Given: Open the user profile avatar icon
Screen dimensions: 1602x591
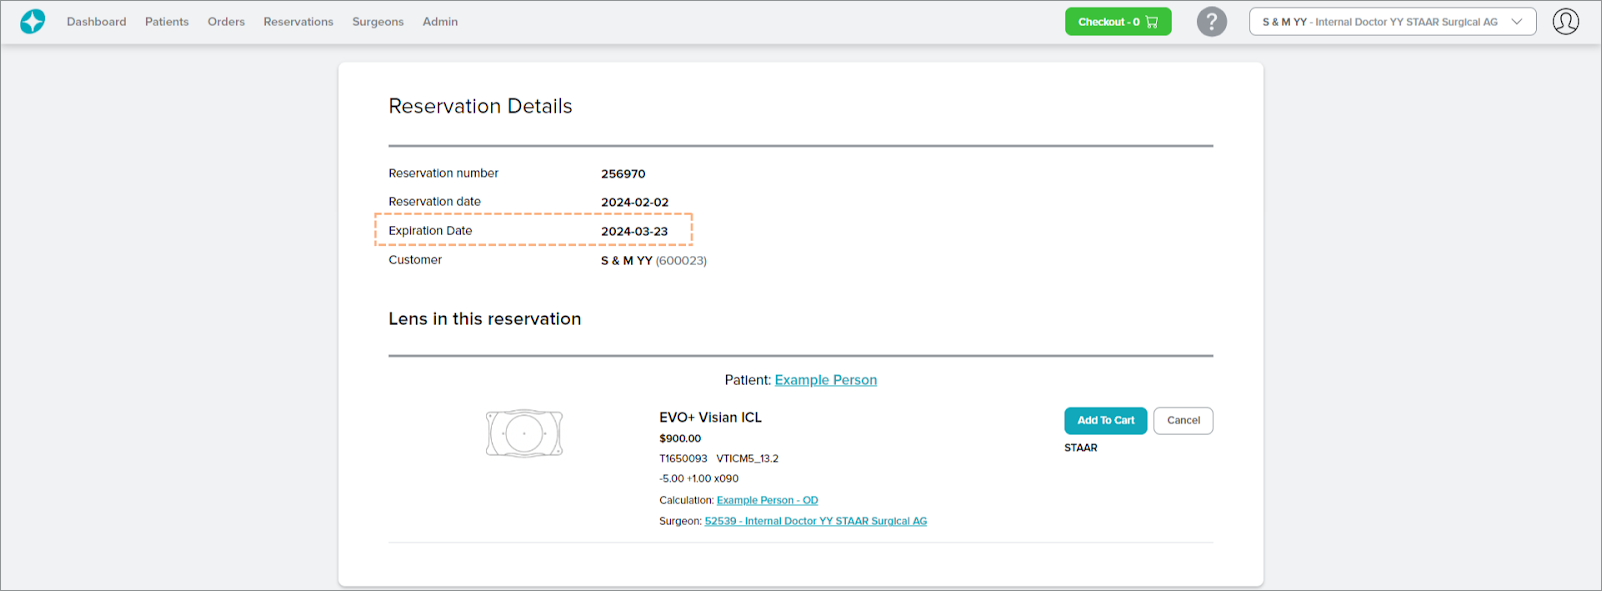Looking at the screenshot, I should click(x=1565, y=21).
